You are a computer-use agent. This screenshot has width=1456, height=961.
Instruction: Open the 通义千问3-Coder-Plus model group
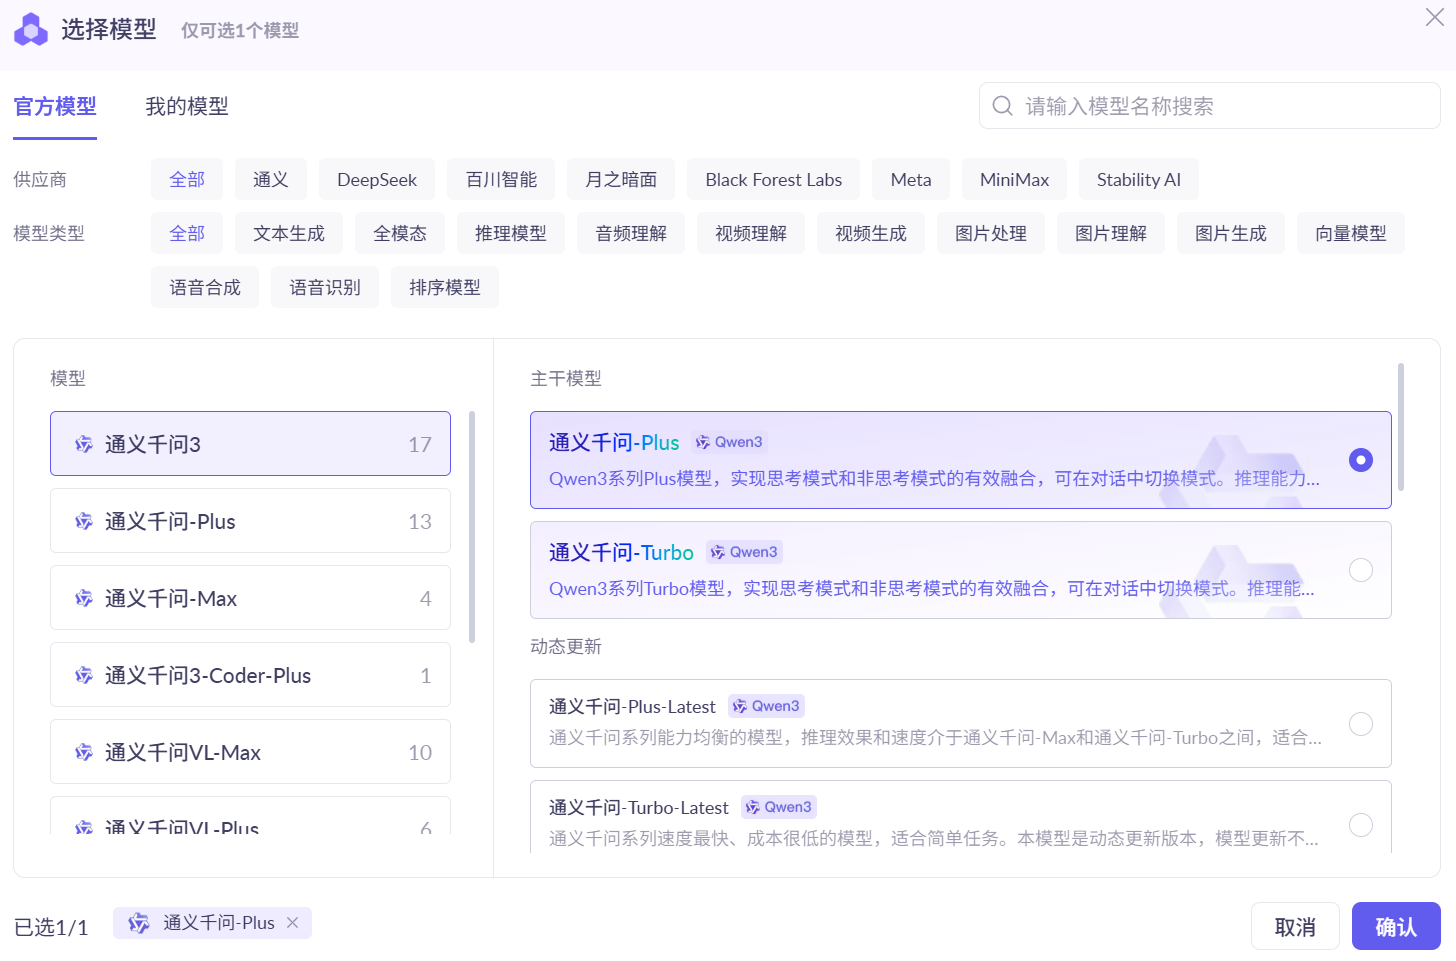(x=250, y=675)
